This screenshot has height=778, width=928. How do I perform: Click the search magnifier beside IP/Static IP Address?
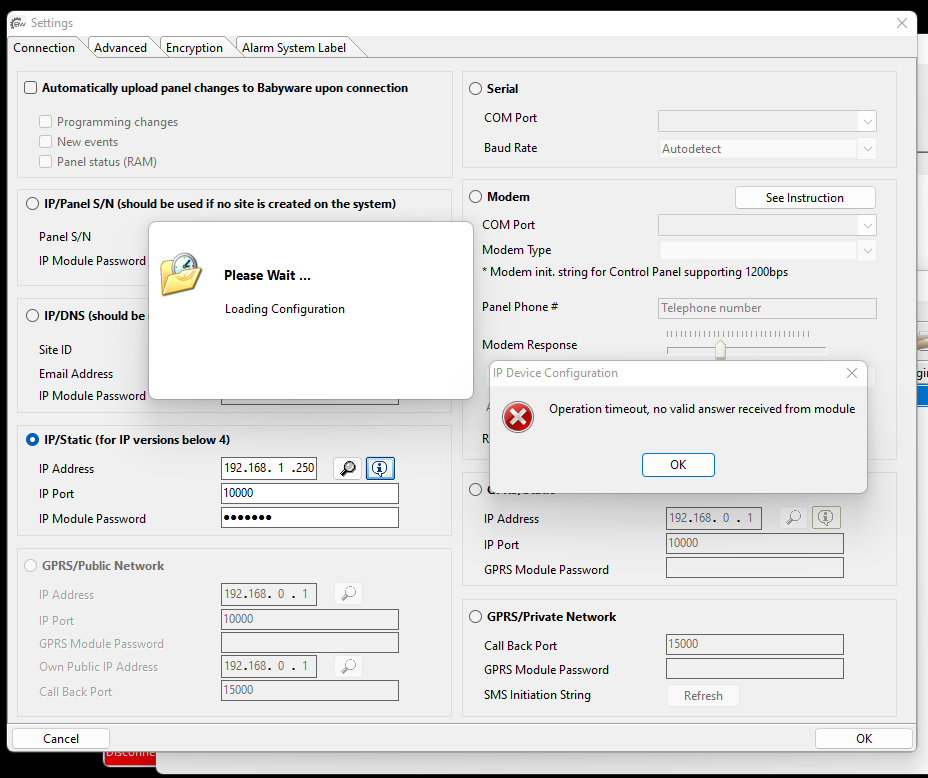point(347,468)
